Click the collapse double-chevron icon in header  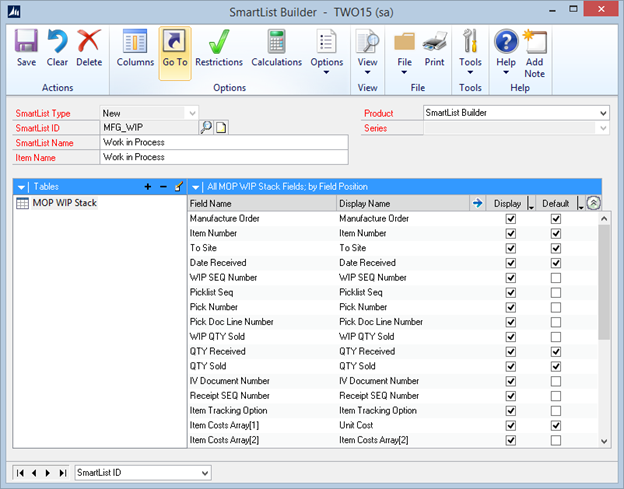coord(593,203)
